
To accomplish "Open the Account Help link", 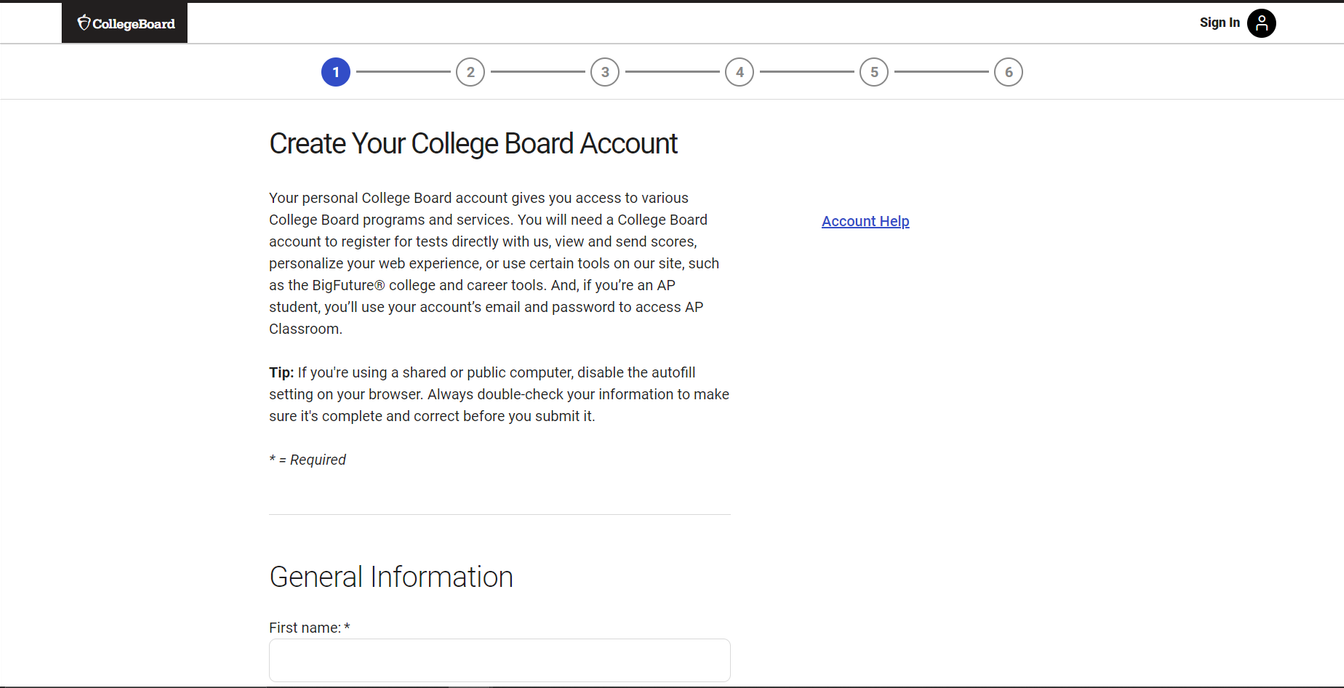I will [865, 221].
